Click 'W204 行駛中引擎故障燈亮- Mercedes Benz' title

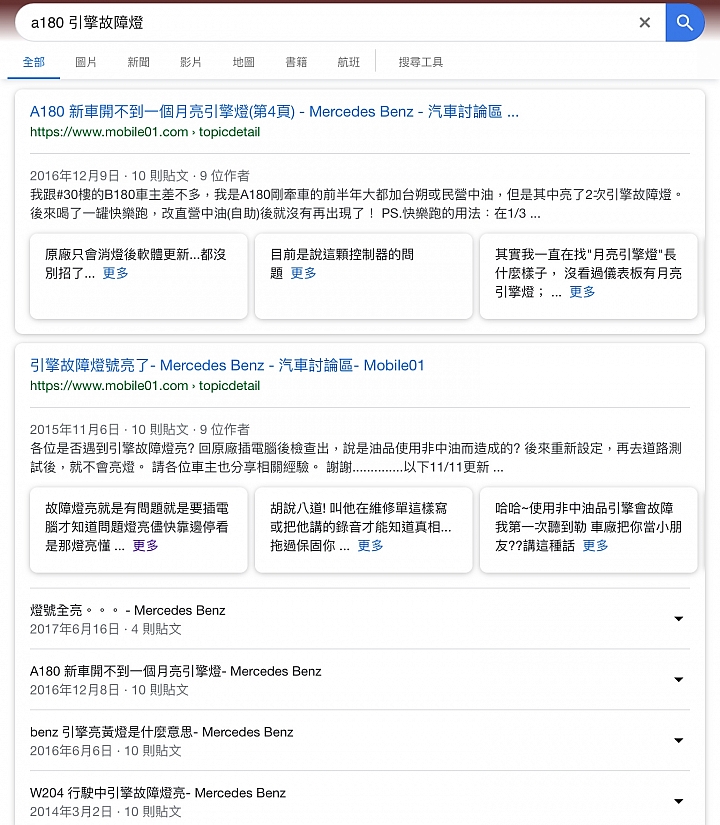[158, 793]
